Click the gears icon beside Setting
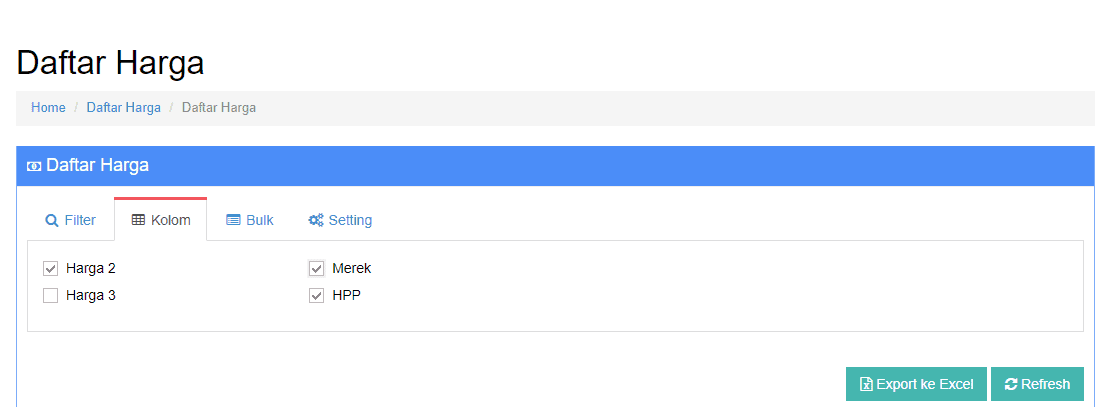1097x407 pixels. [x=316, y=220]
